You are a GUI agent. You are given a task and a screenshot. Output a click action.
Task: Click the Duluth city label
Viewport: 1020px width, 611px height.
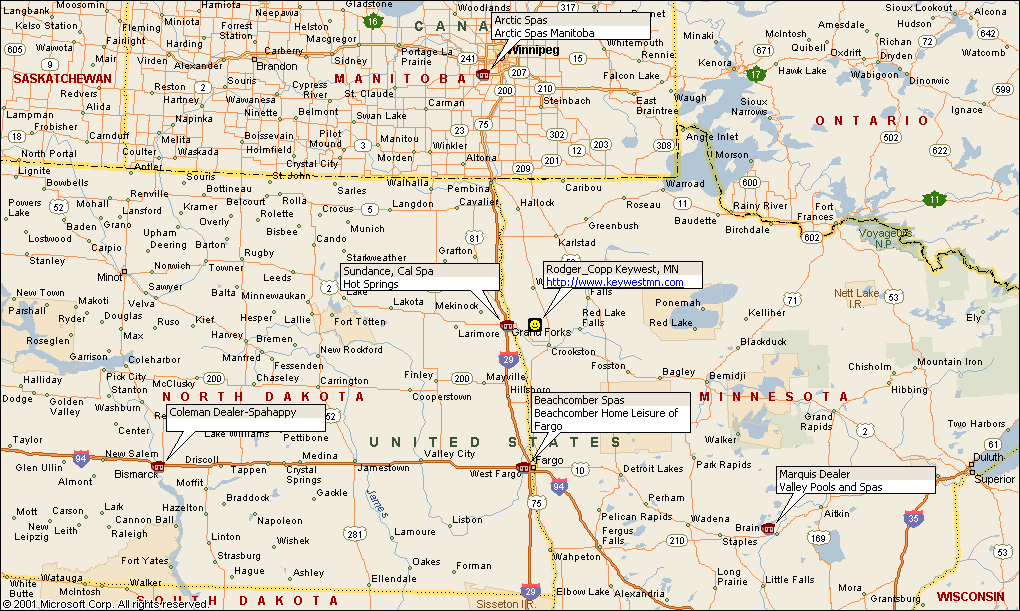pos(988,457)
